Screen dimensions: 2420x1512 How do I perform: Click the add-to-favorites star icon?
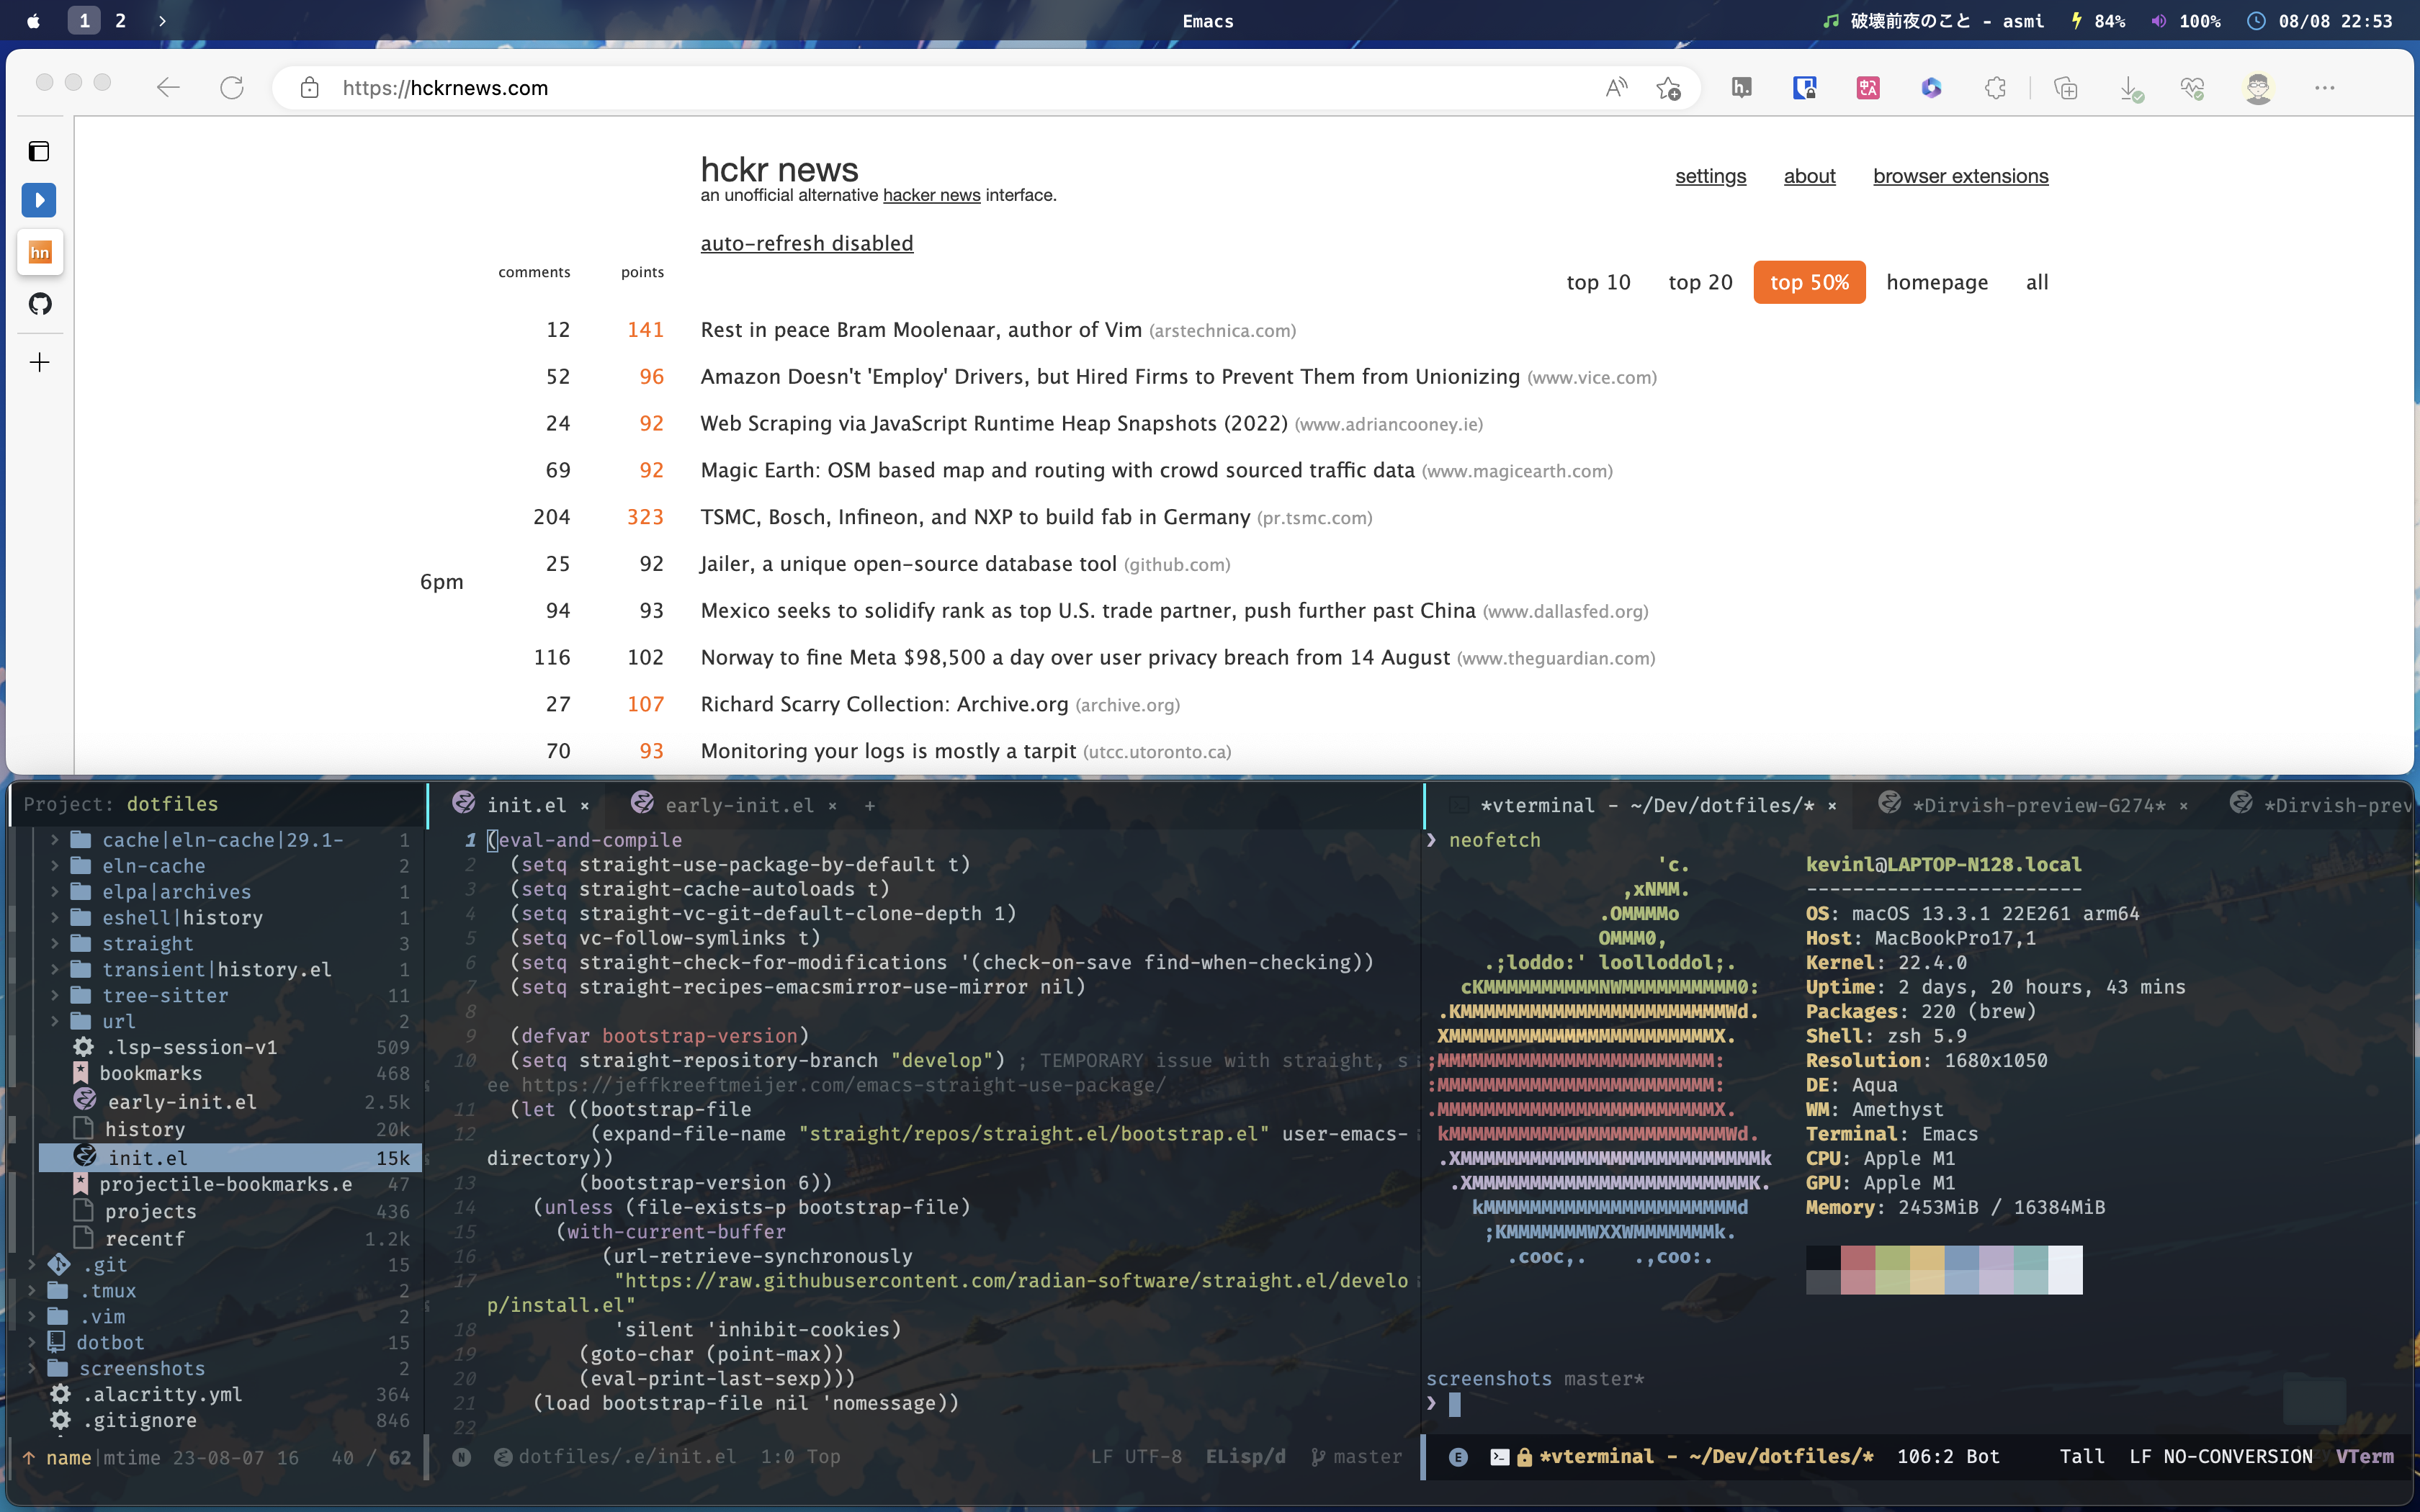point(1668,88)
